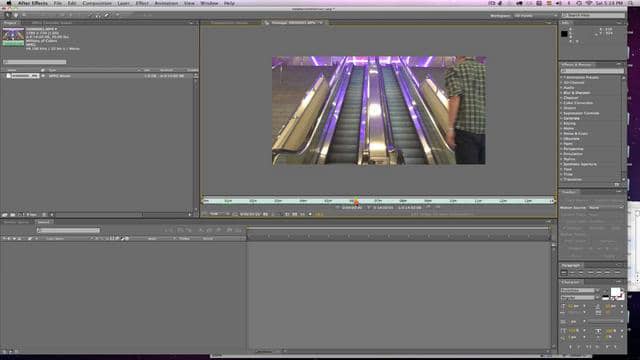Click black color swatch in Info panel
Screen dimensions: 640x360
click(564, 34)
